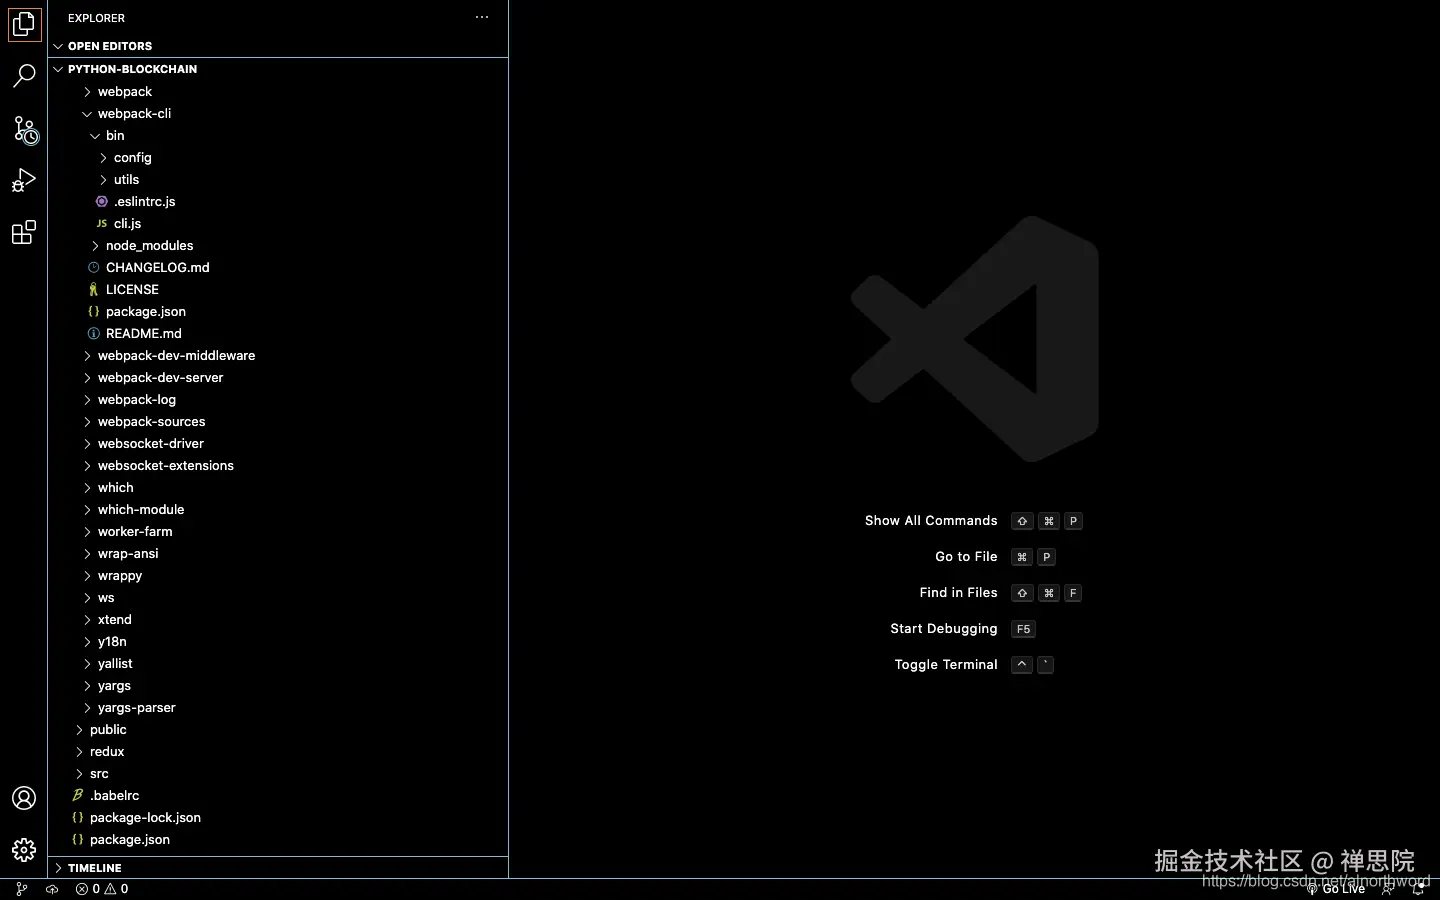Expand the TIMELINE section

[x=59, y=868]
